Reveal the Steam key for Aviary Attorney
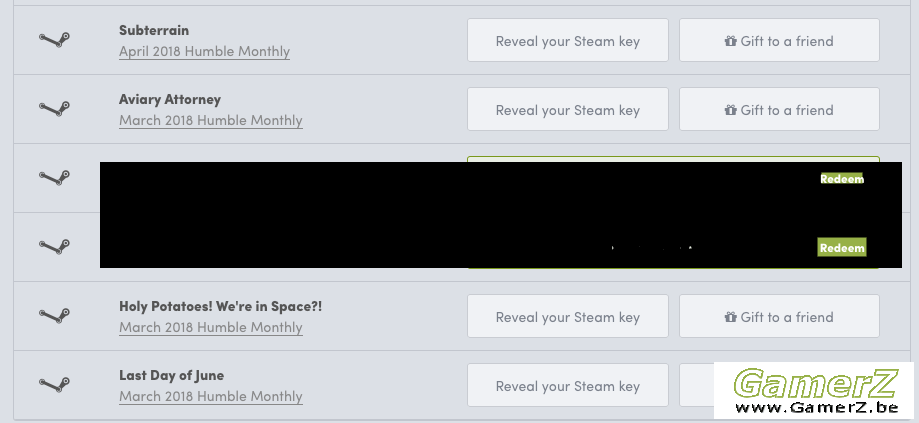The width and height of the screenshot is (919, 423). point(567,110)
